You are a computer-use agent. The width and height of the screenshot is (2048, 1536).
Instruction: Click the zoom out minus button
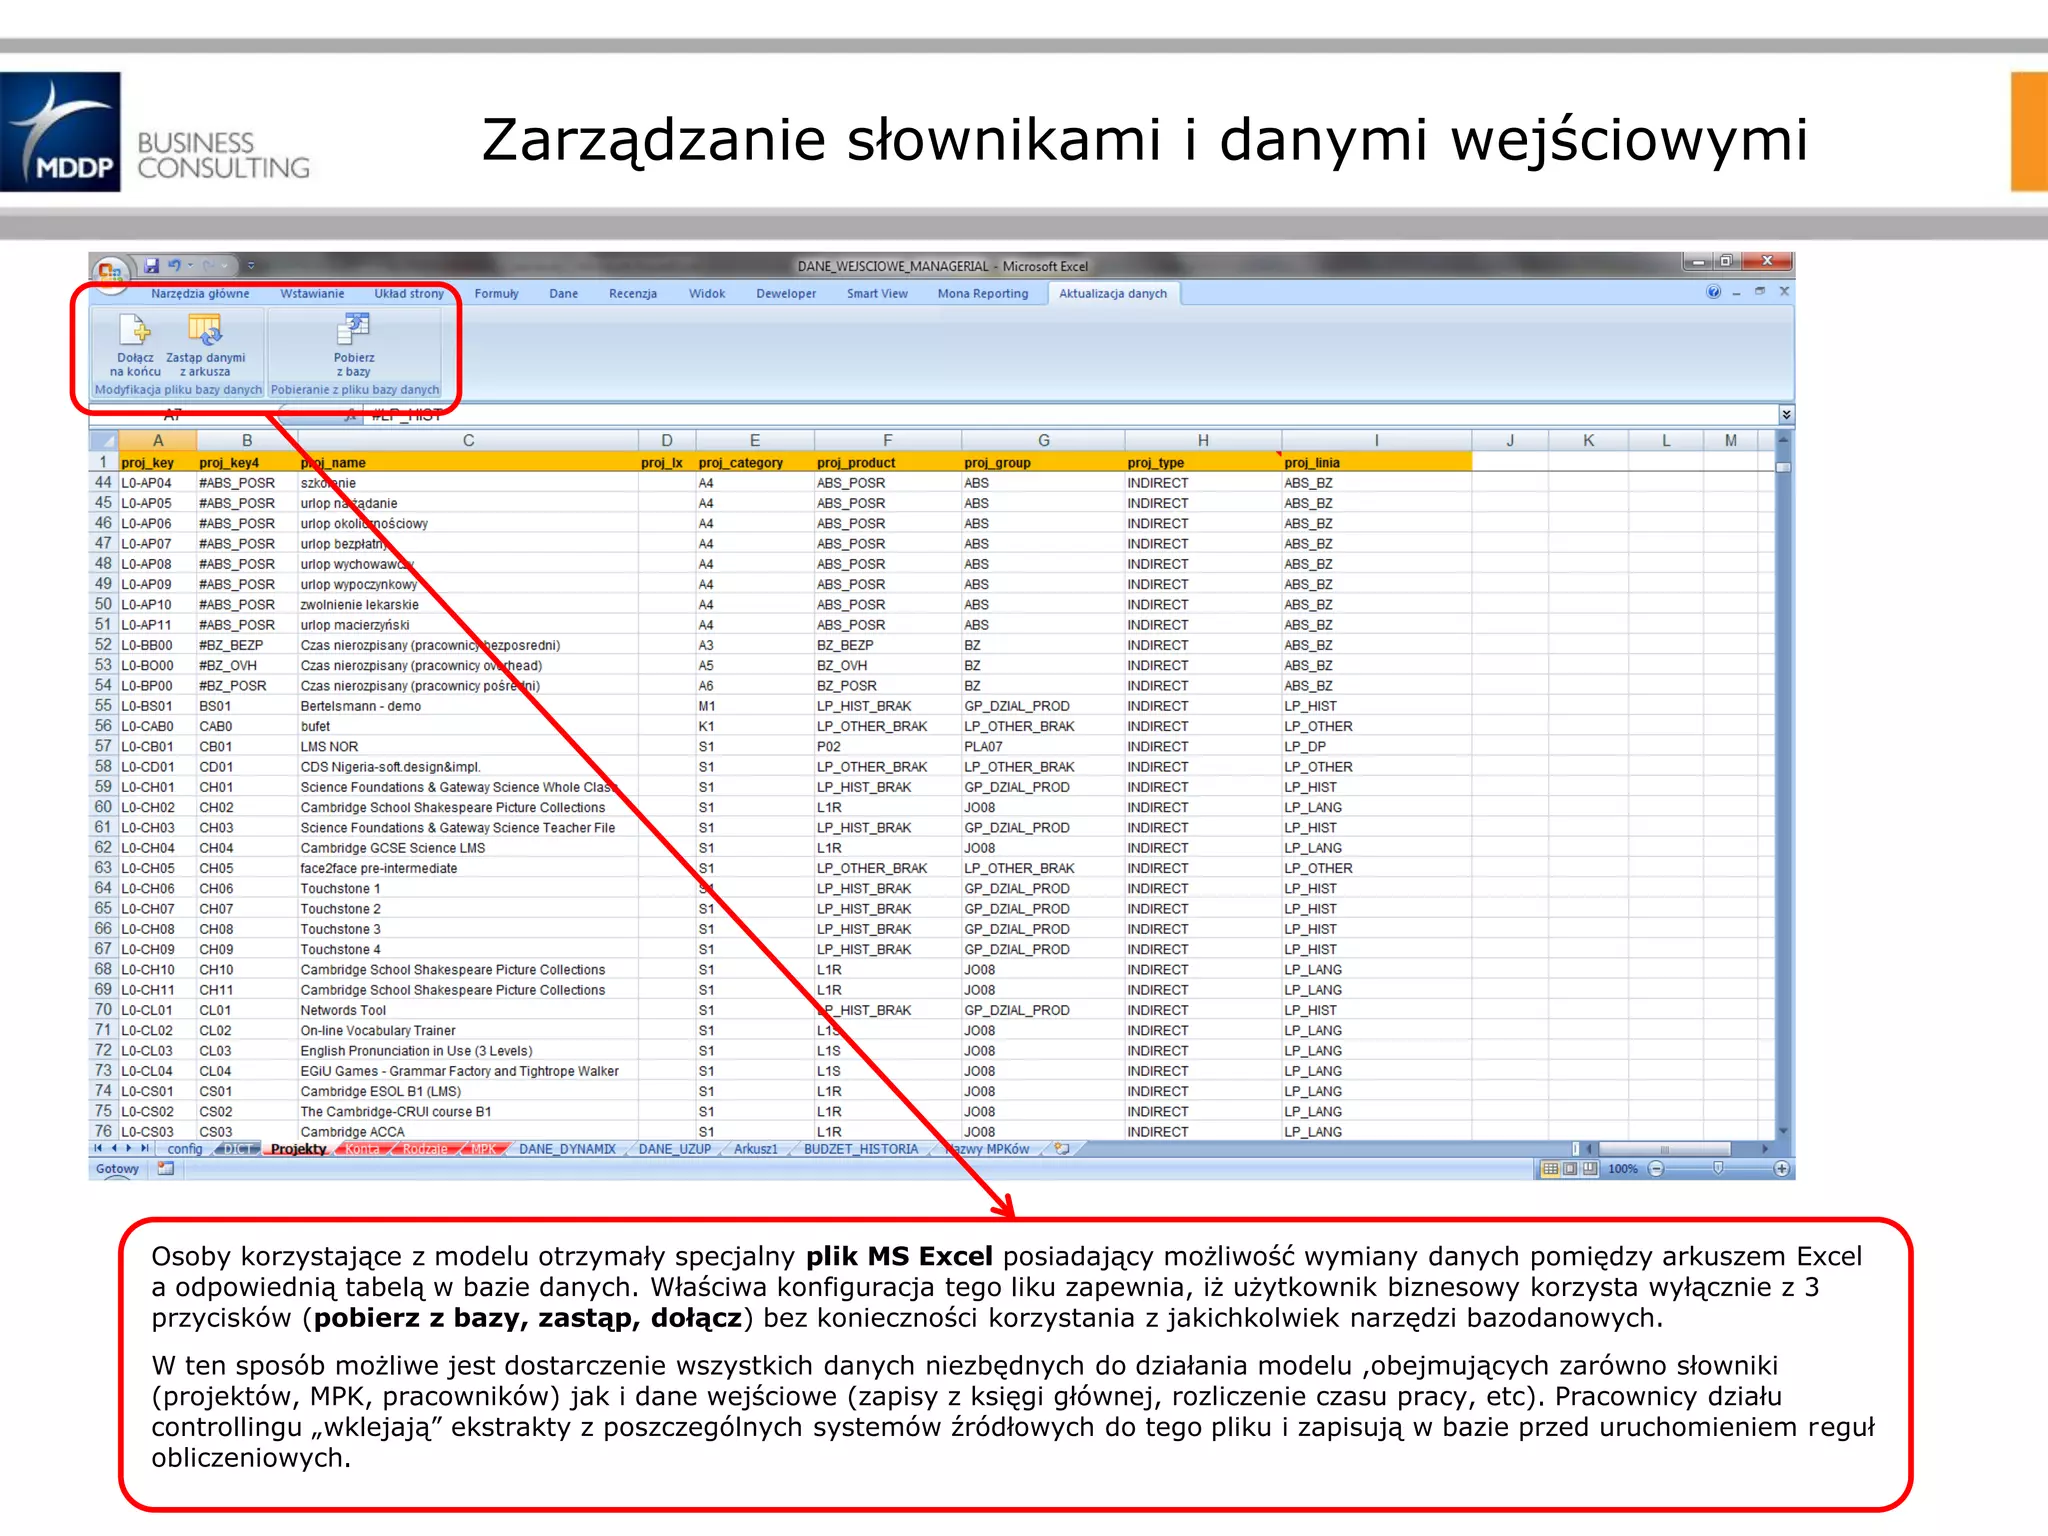(1656, 1169)
